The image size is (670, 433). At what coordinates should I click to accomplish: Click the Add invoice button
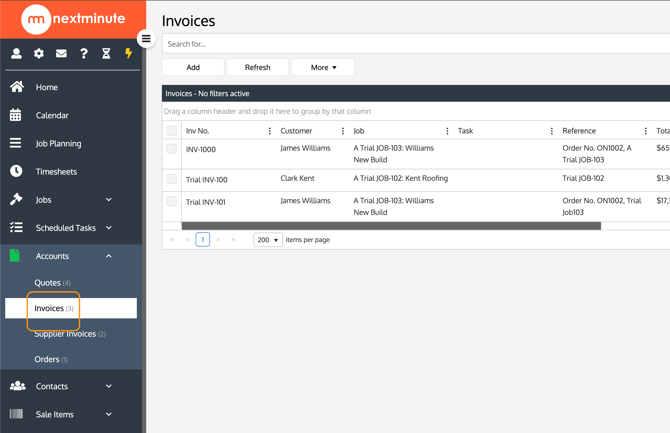[x=193, y=67]
